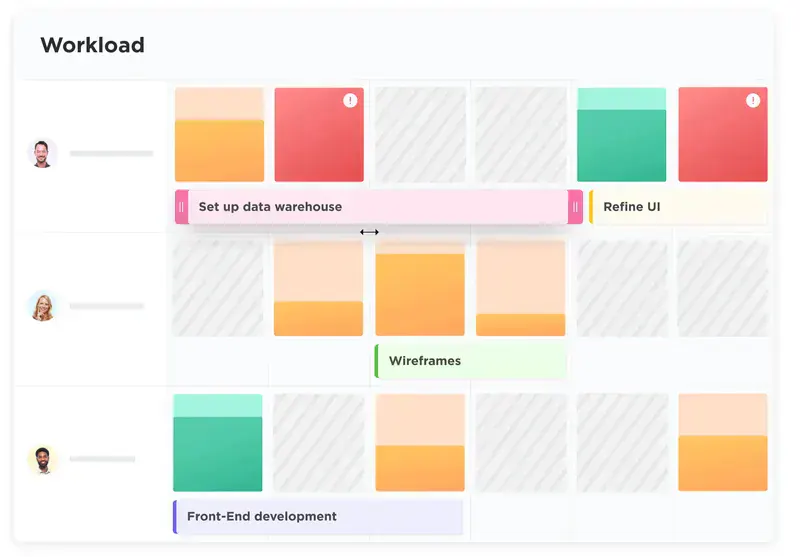Grab the left resize handle of data warehouse task
Viewport: 800px width, 557px height.
tap(182, 207)
